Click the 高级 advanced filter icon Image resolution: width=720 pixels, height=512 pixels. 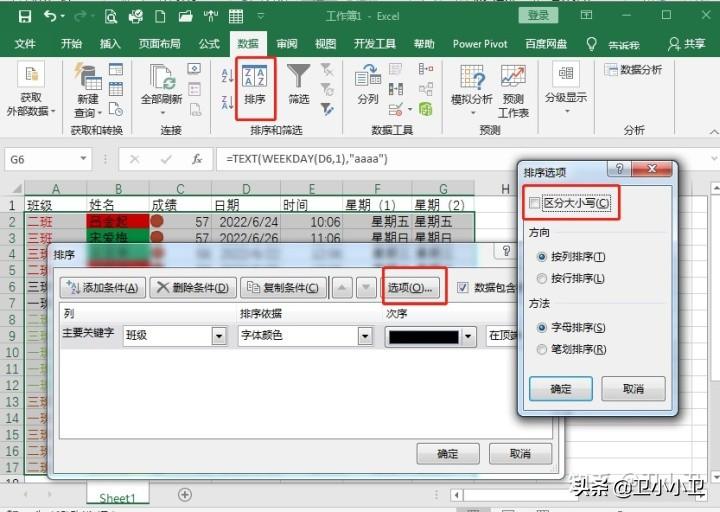(x=327, y=109)
